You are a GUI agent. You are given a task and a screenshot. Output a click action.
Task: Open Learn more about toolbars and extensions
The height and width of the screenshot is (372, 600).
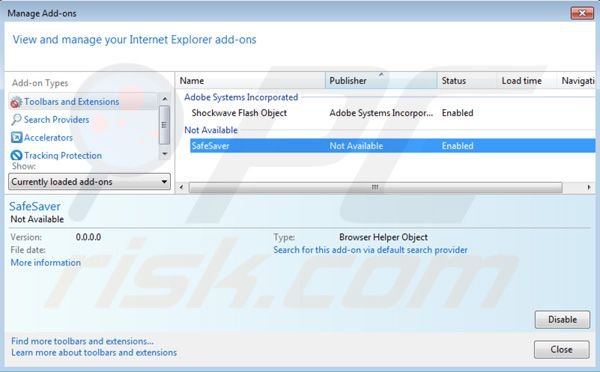click(94, 352)
